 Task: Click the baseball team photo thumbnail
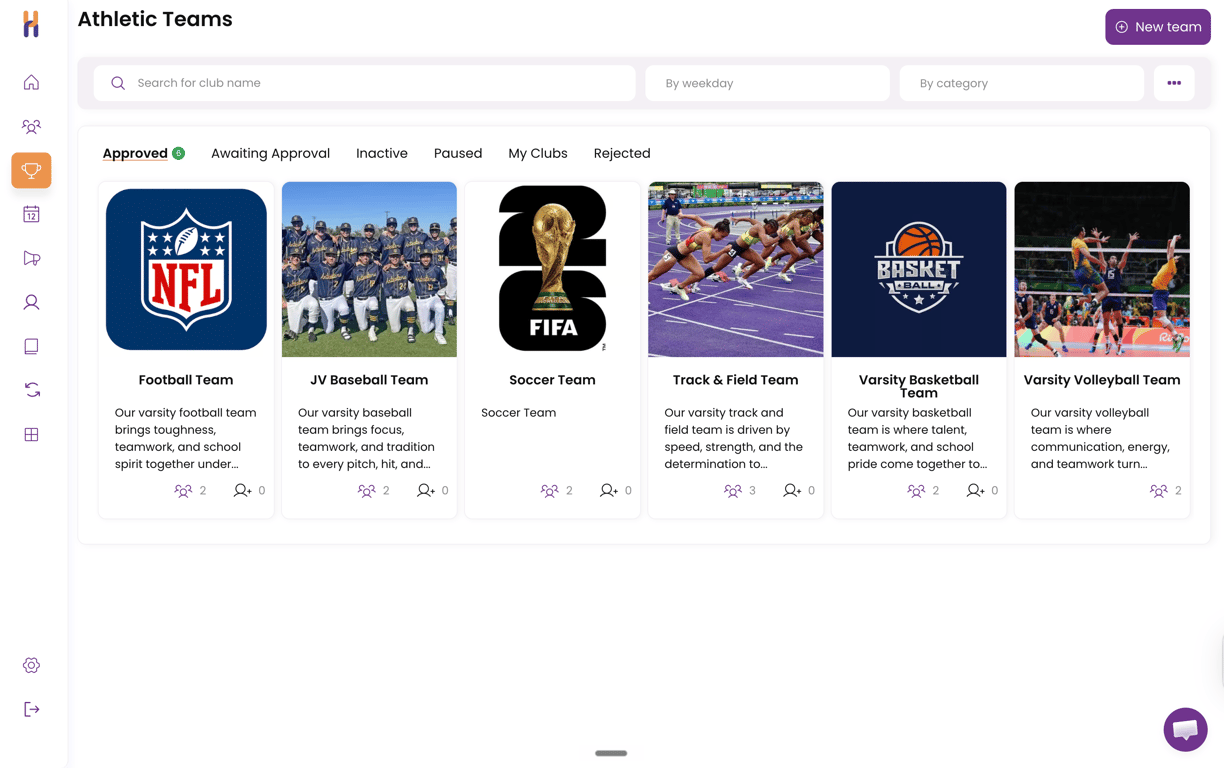369,269
